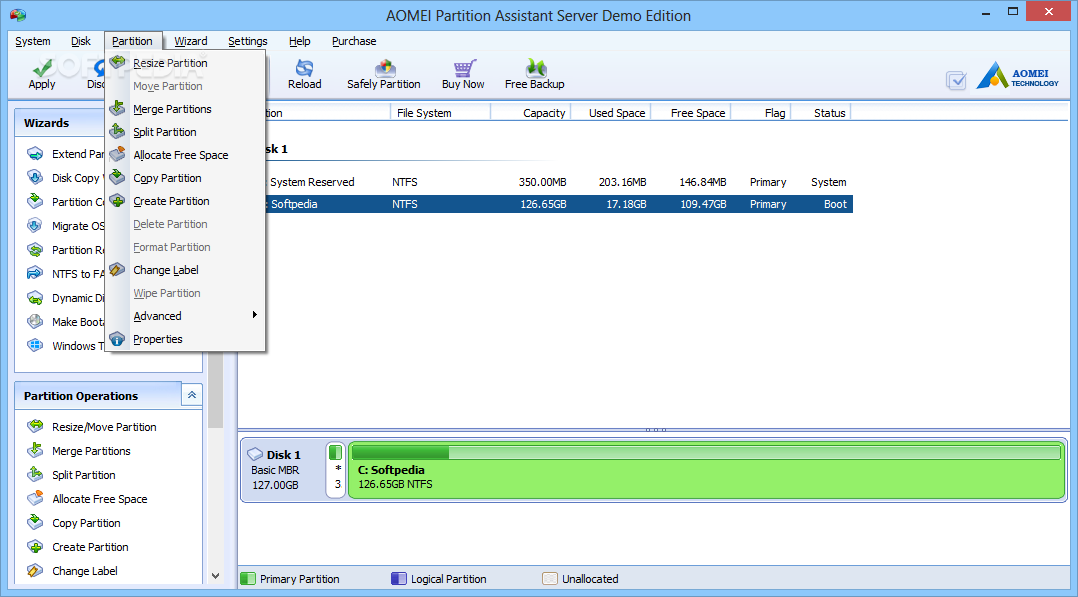Click Create Partition in Partition Operations
Image resolution: width=1078 pixels, height=597 pixels.
coord(90,547)
